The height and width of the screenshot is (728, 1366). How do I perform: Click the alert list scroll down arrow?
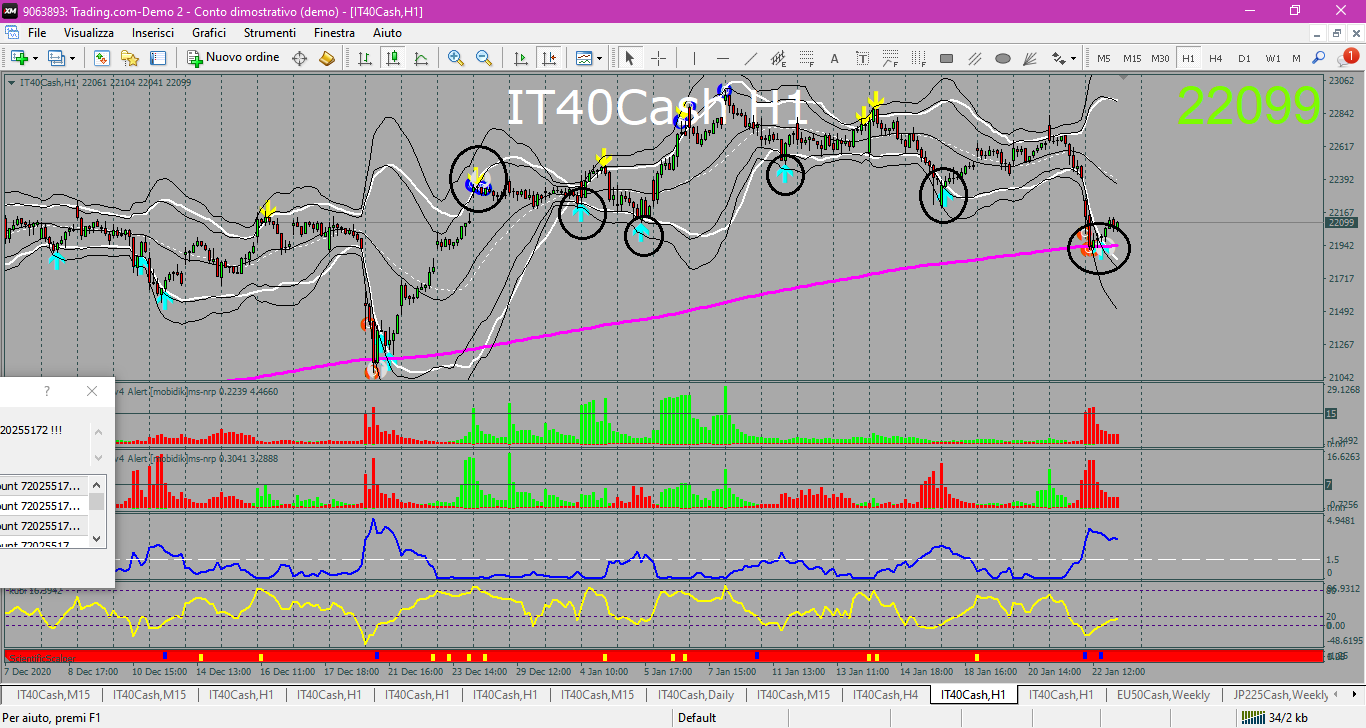(x=97, y=538)
